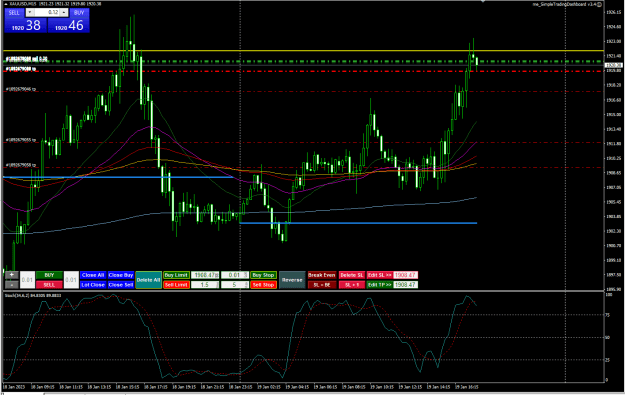The height and width of the screenshot is (395, 625).
Task: Select the 0.12 volume field in one-click panel
Action: coord(47,13)
